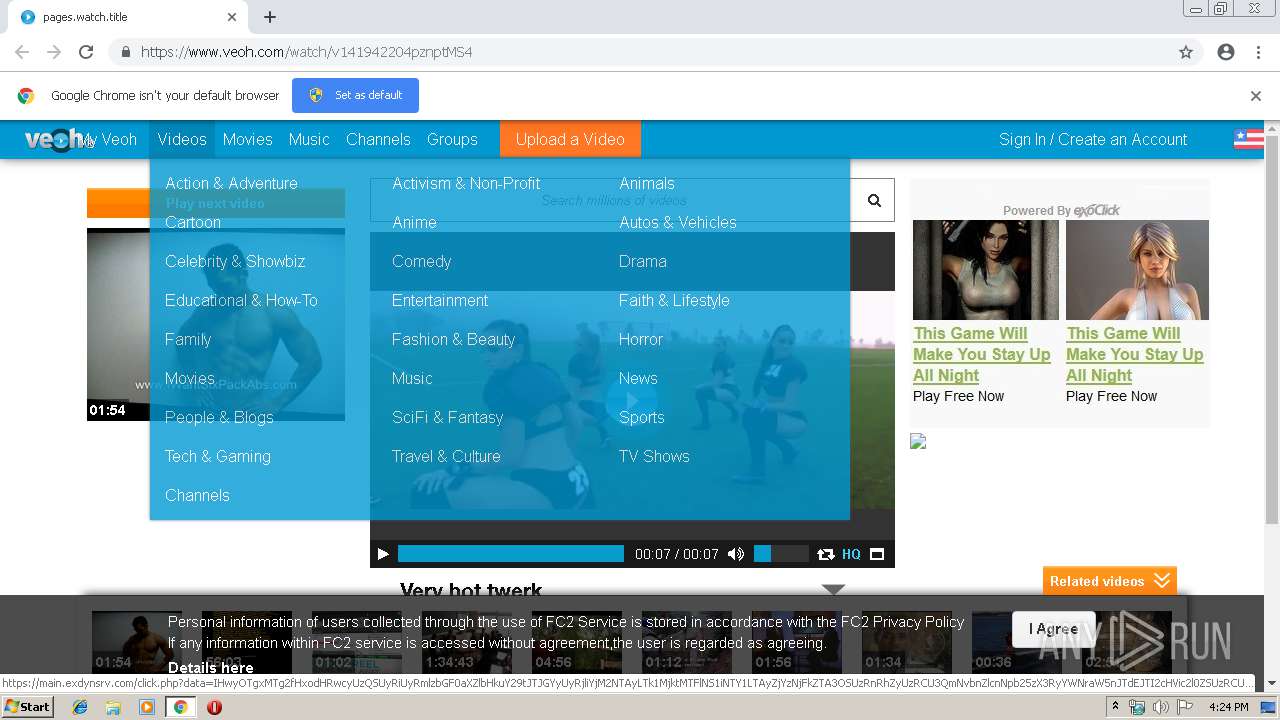Mute the video using the speaker icon
Image resolution: width=1280 pixels, height=720 pixels.
pyautogui.click(x=736, y=554)
